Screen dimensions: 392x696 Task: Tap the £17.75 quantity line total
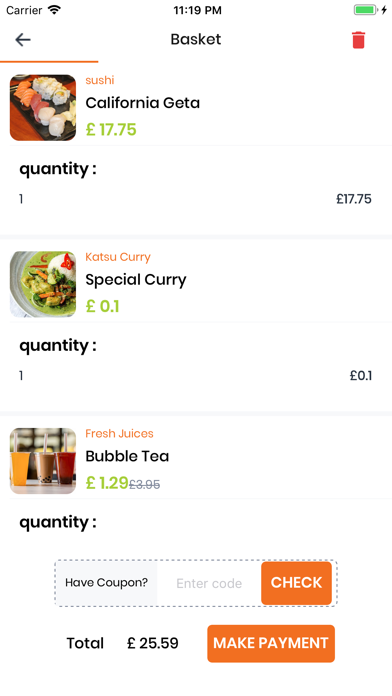coord(354,199)
